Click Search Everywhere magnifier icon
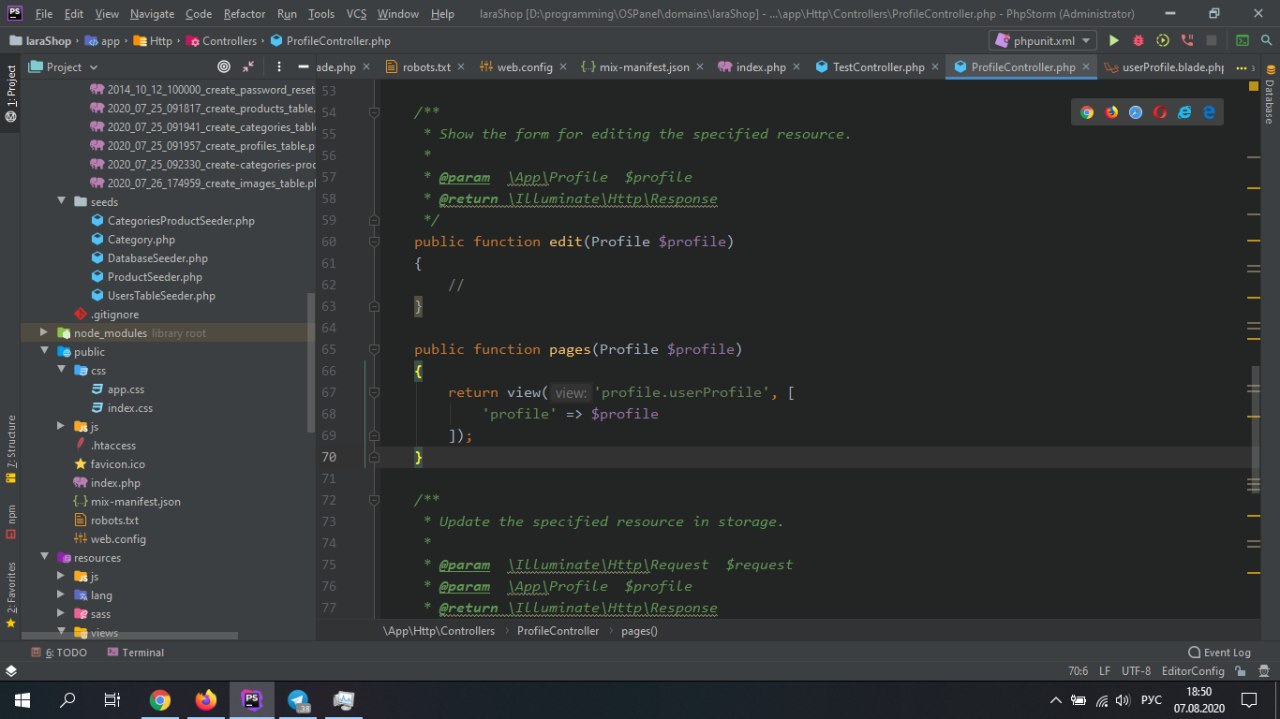This screenshot has width=1280, height=719. click(x=1265, y=41)
